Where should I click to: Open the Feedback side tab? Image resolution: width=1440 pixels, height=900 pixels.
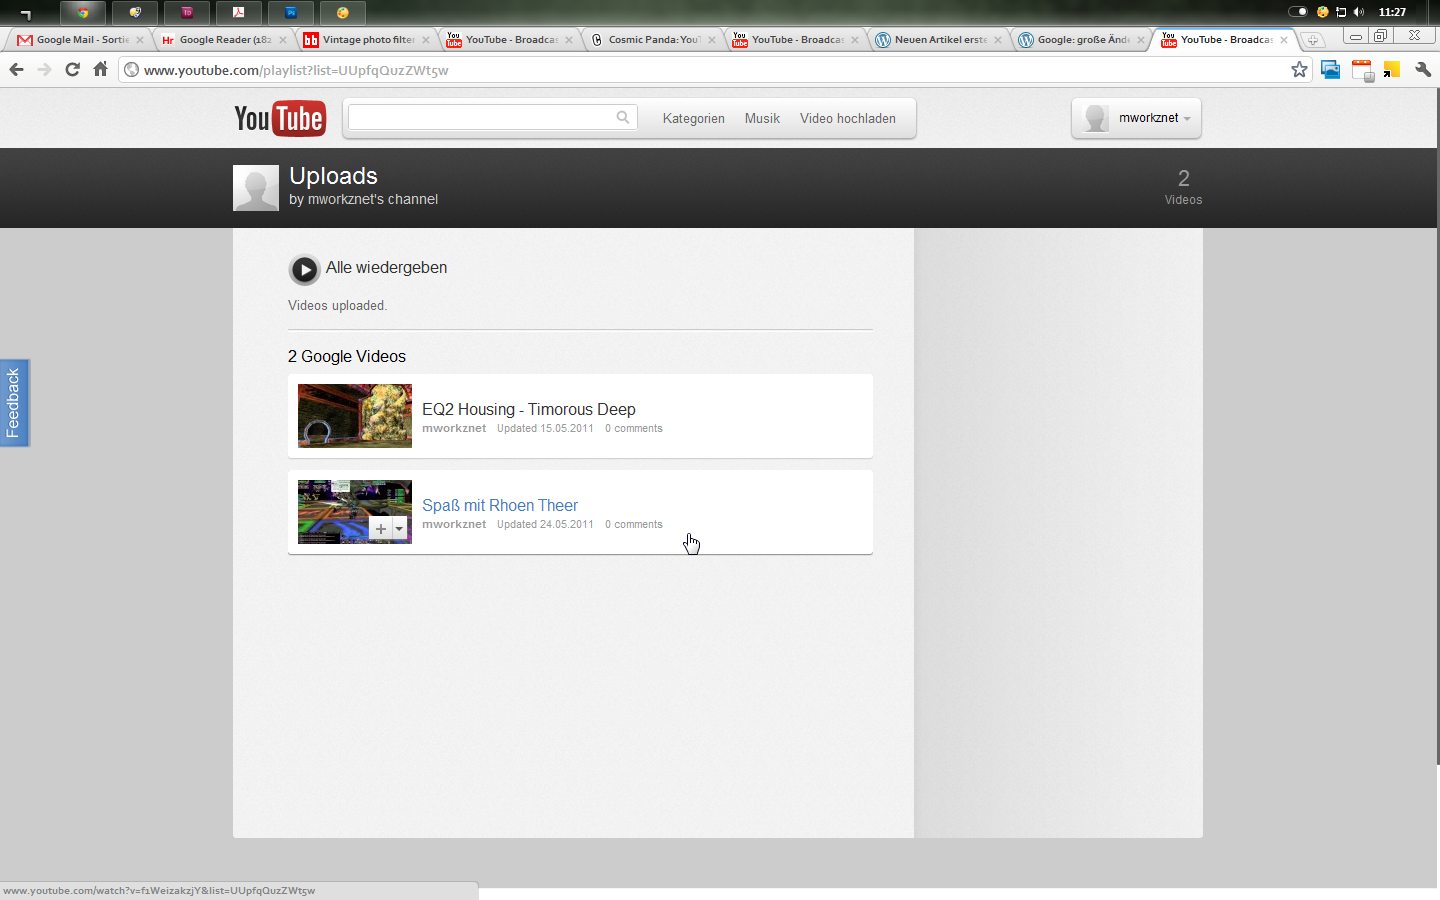point(14,402)
